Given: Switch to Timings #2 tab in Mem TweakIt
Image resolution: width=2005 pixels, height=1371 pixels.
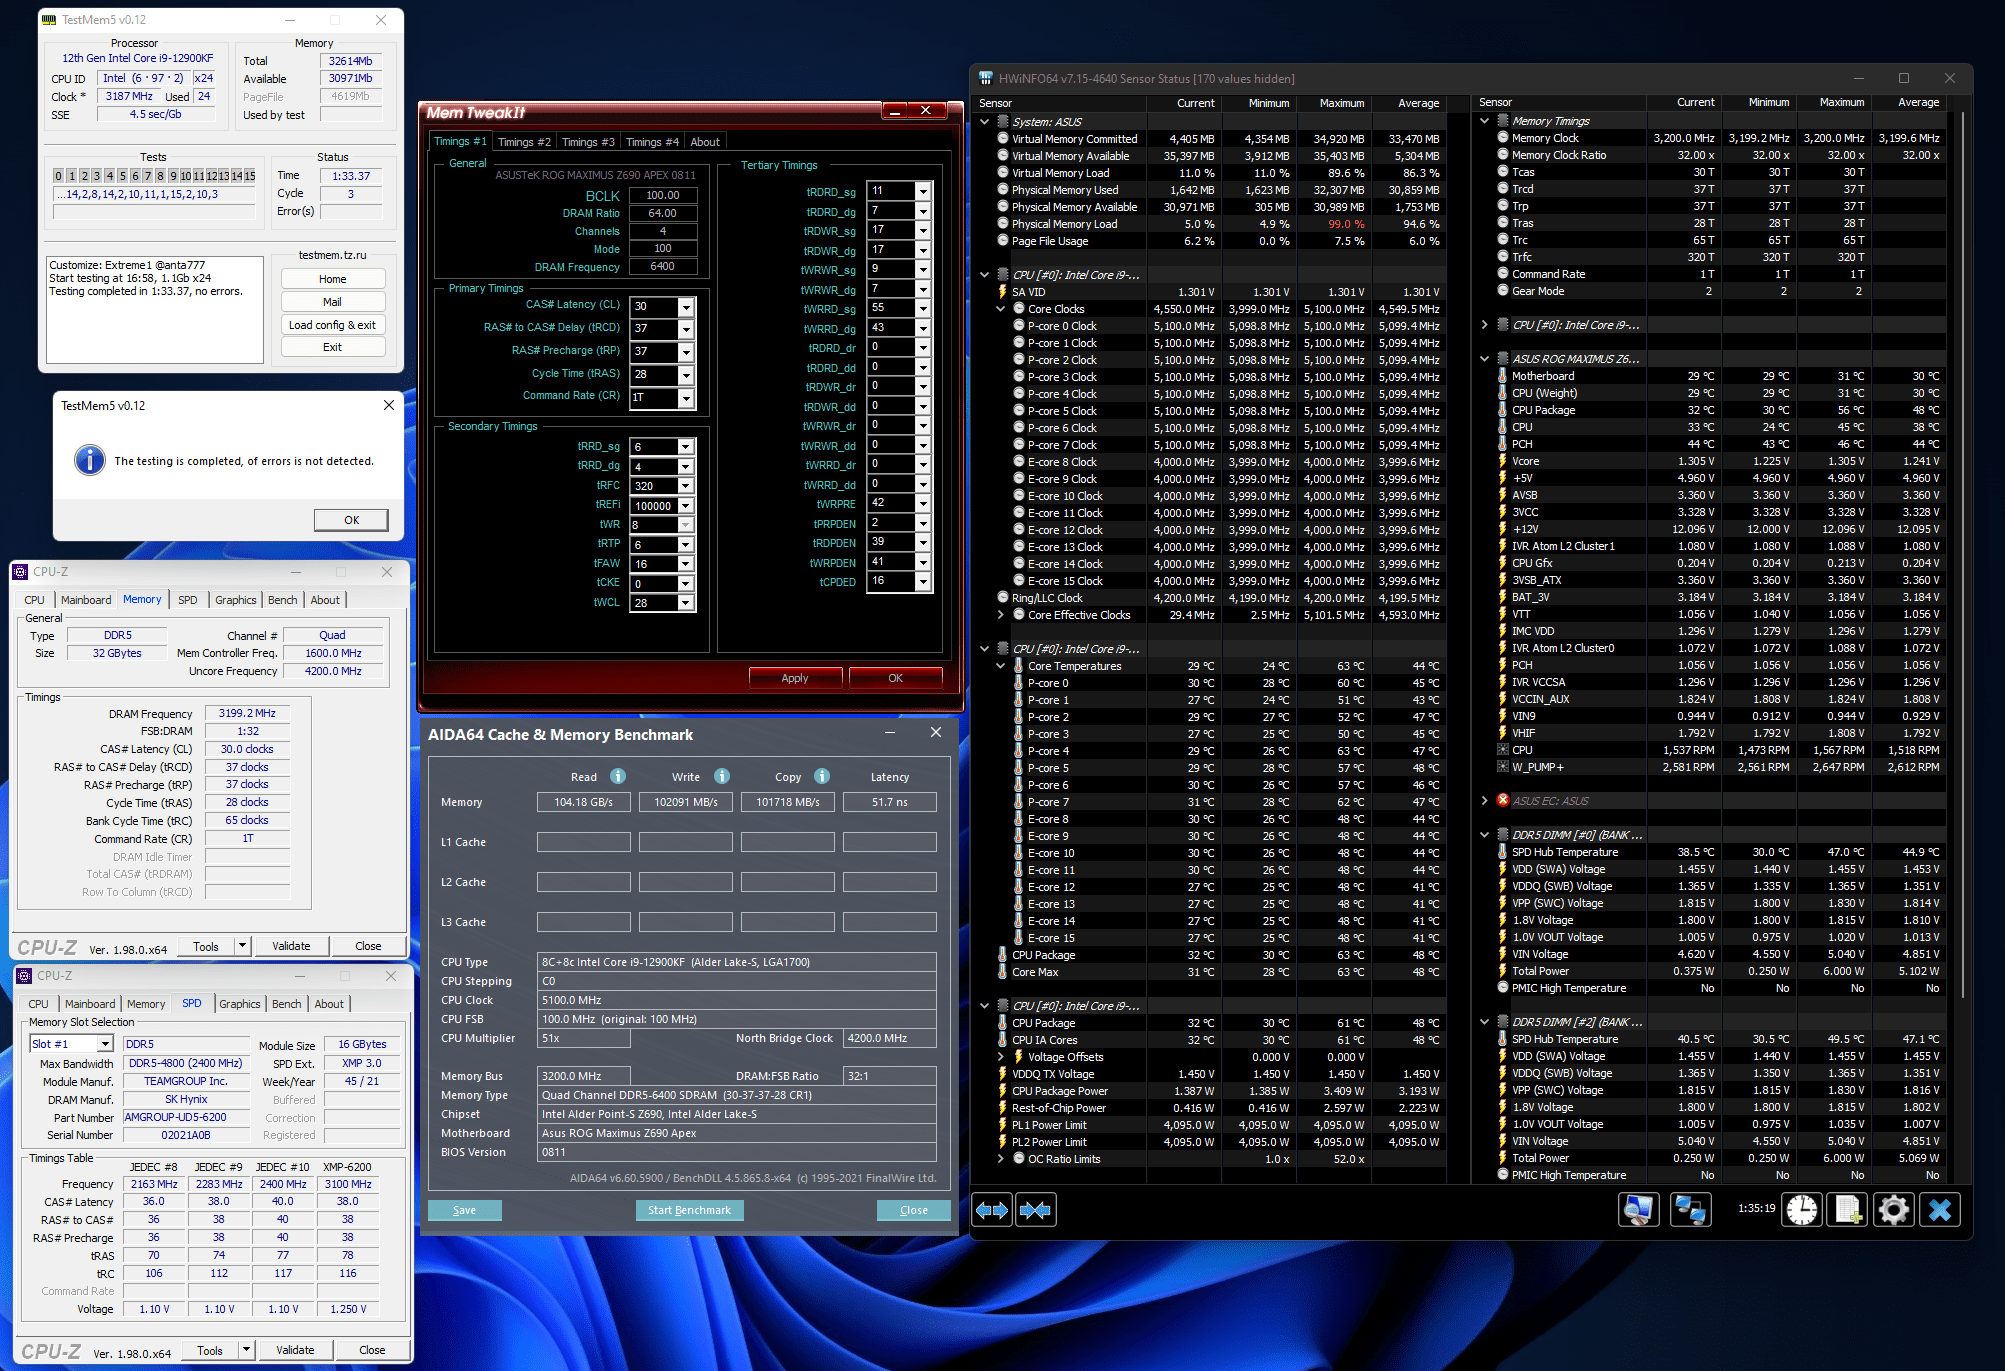Looking at the screenshot, I should pyautogui.click(x=524, y=142).
